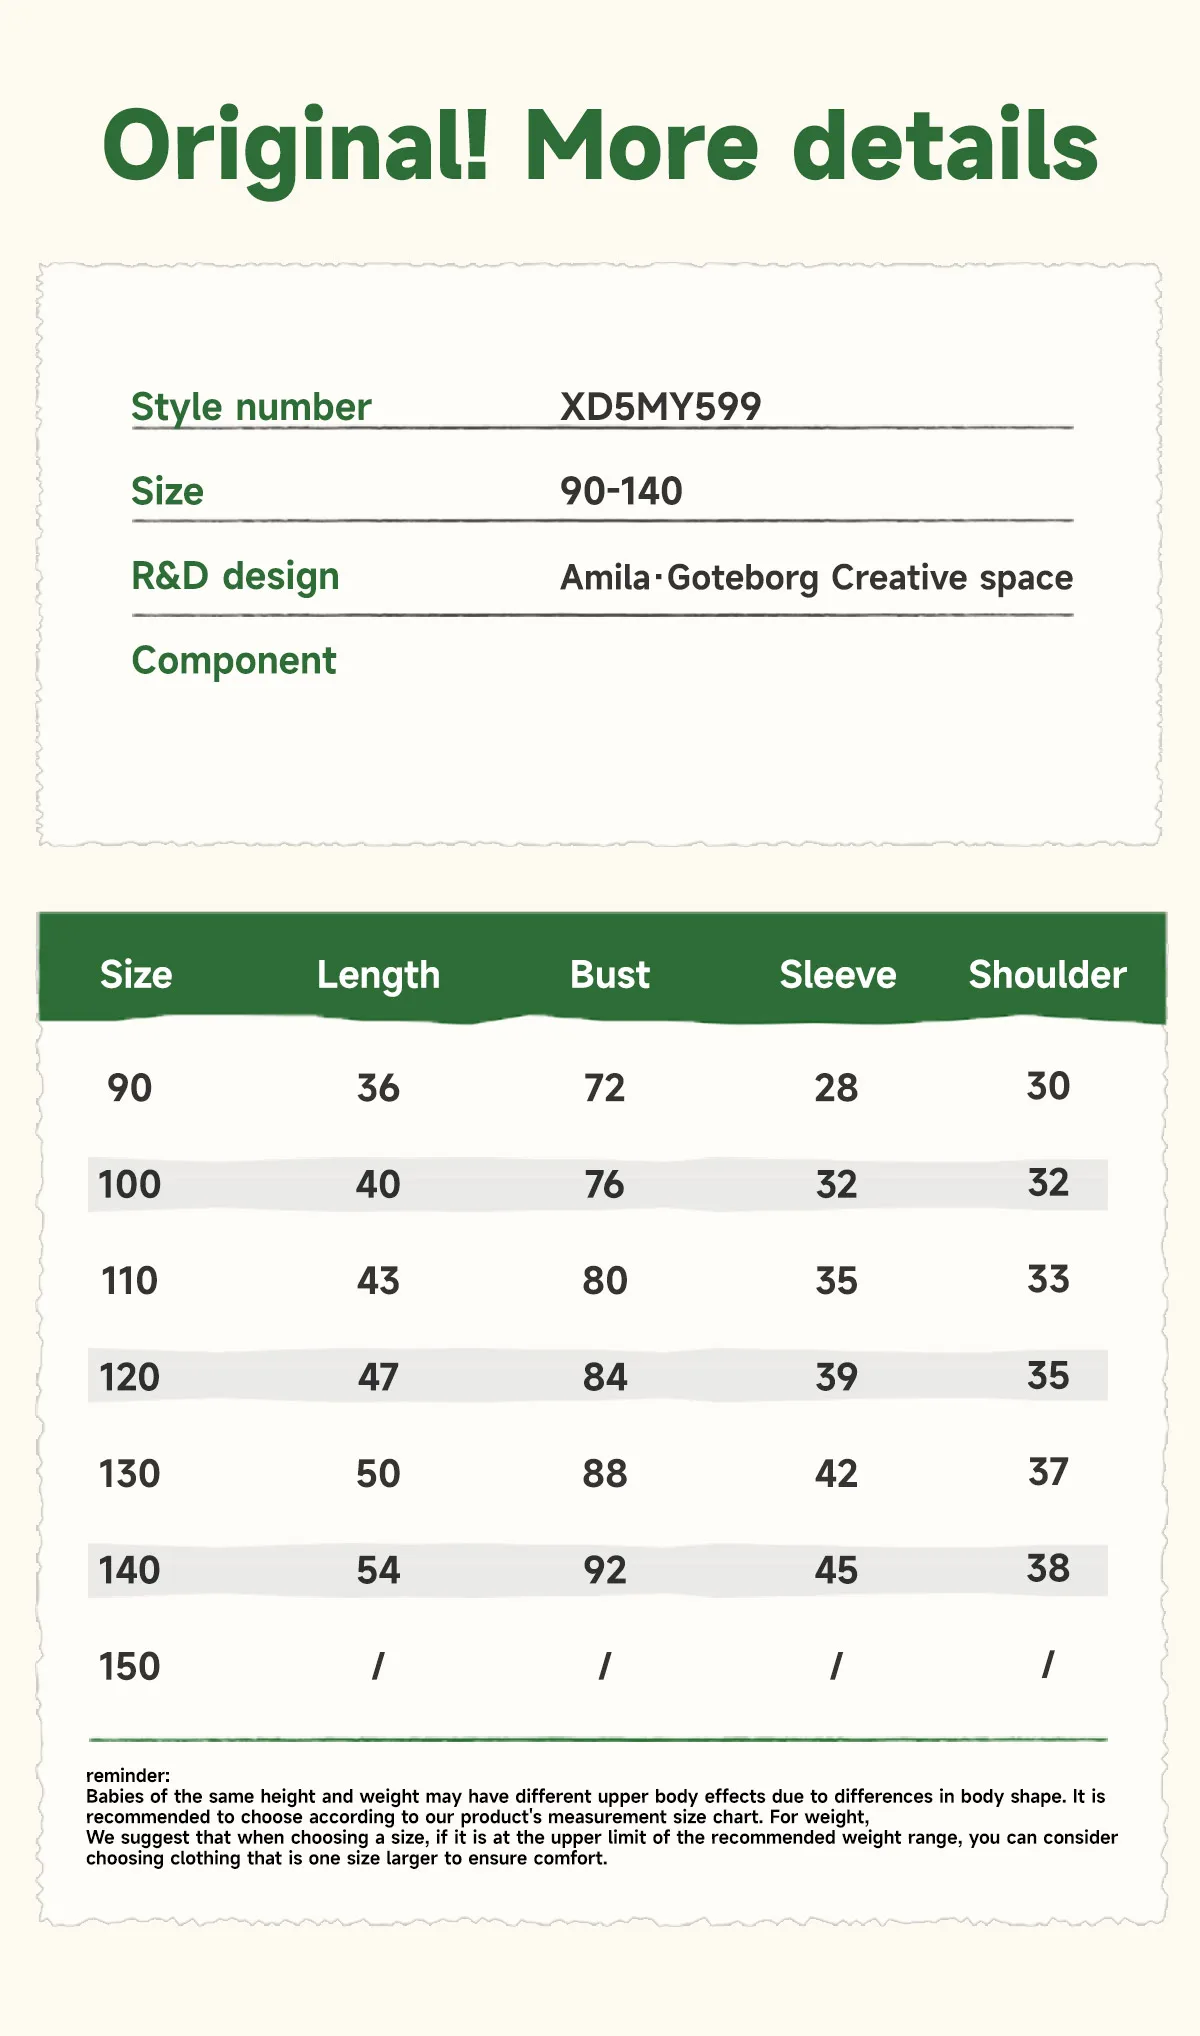1200x2036 pixels.
Task: Click the Sleeve column header
Action: click(x=838, y=975)
